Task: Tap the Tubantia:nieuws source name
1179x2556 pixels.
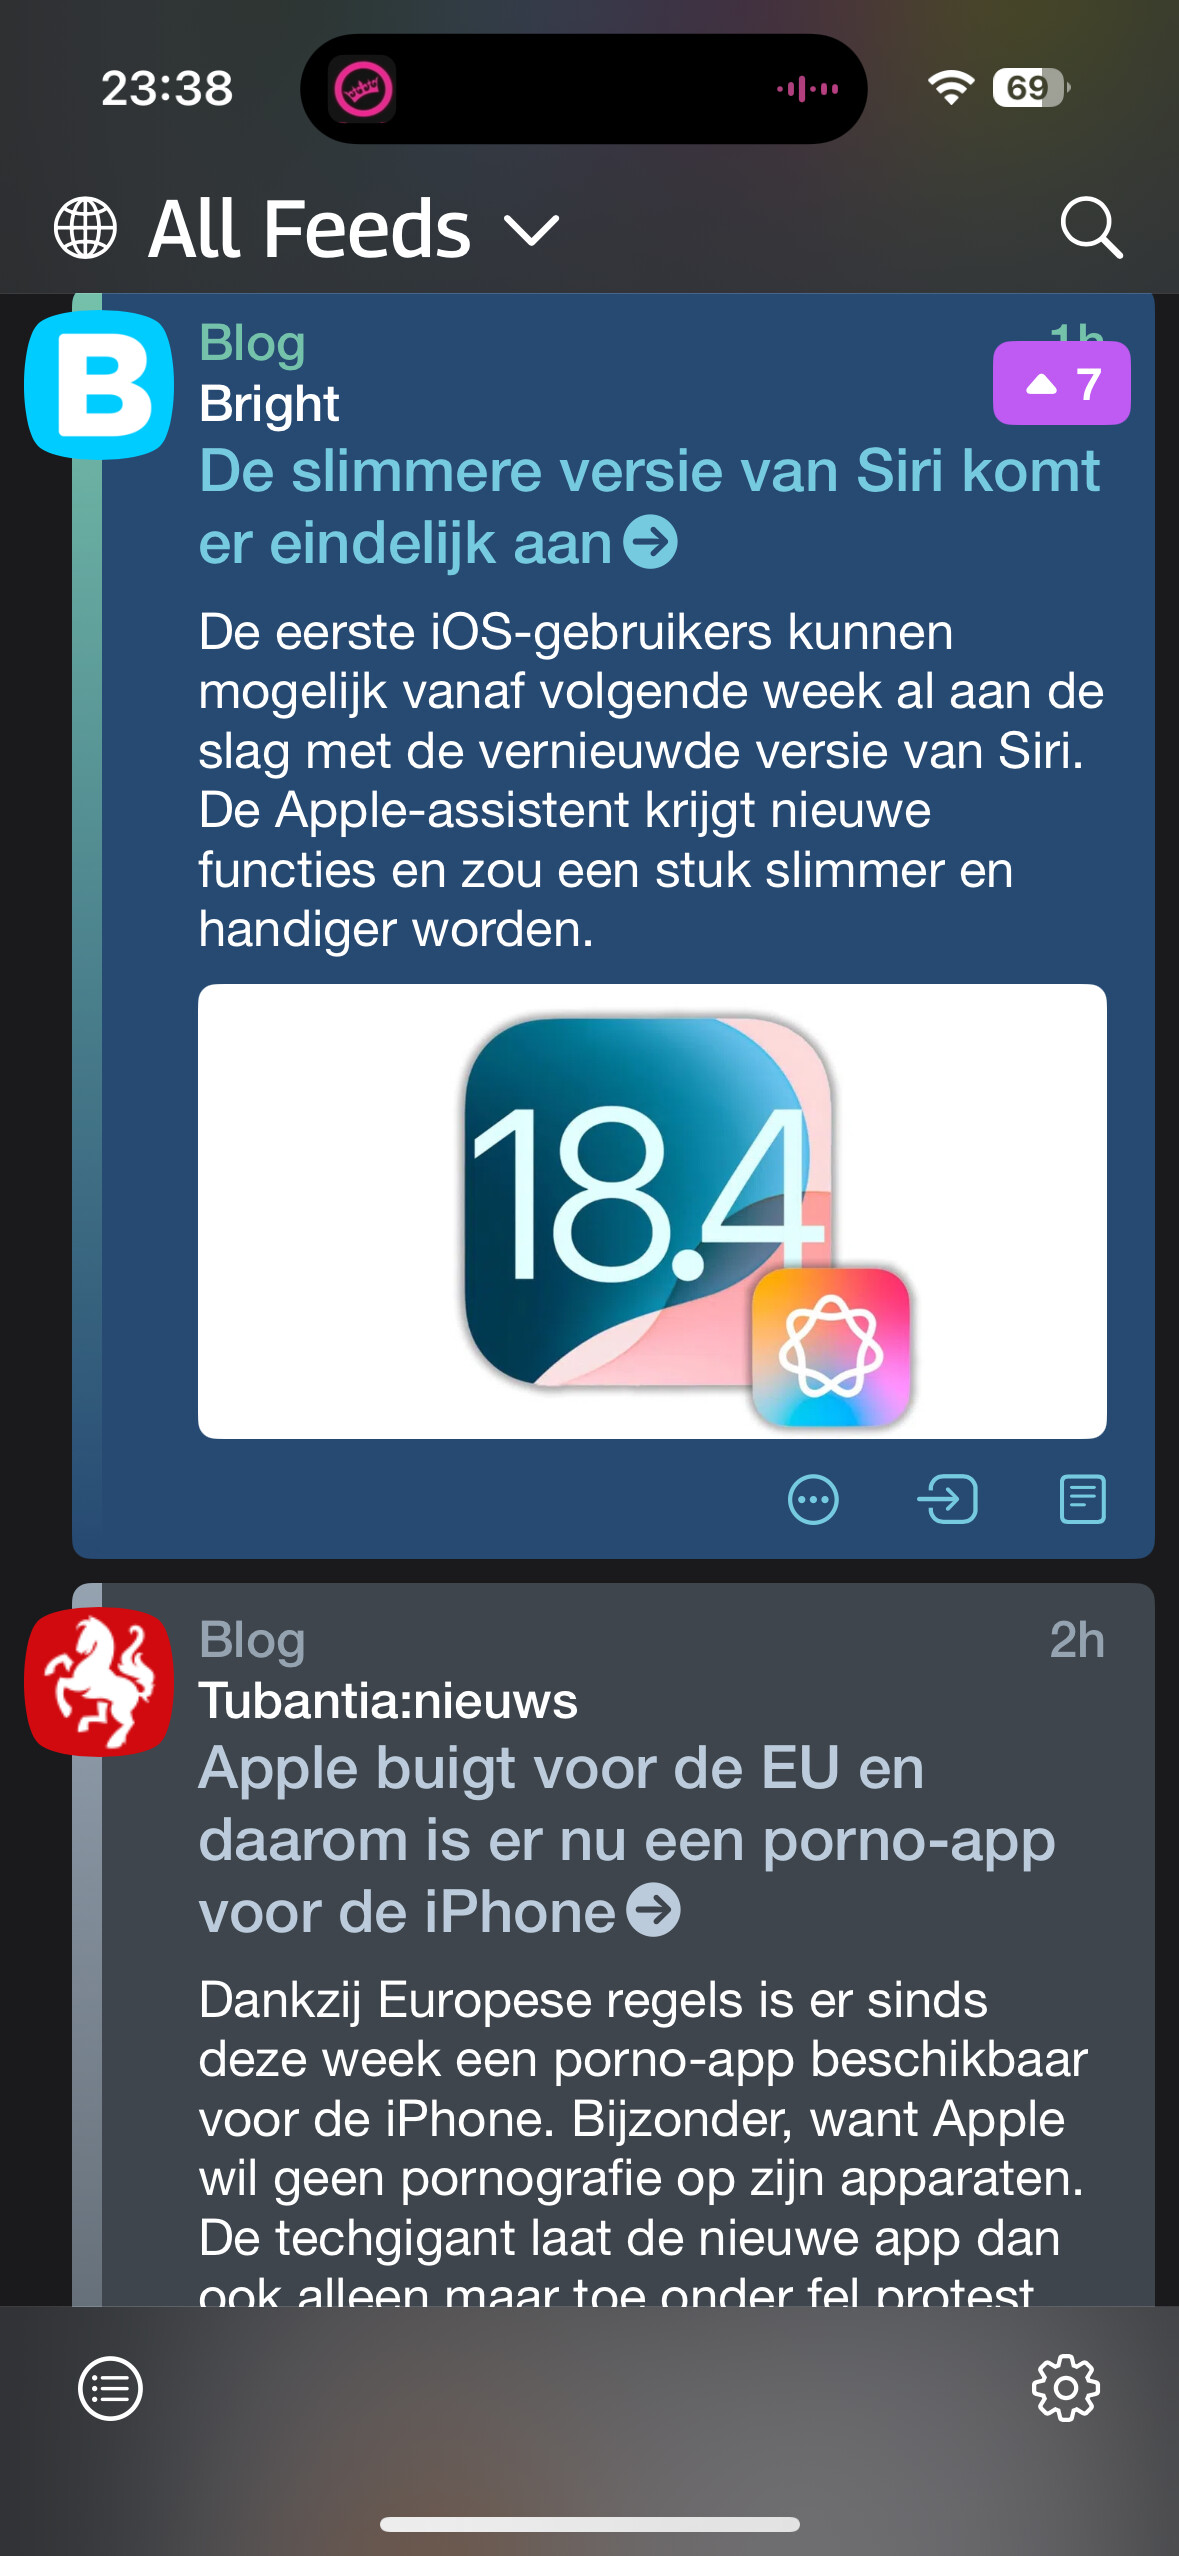Action: point(388,1700)
